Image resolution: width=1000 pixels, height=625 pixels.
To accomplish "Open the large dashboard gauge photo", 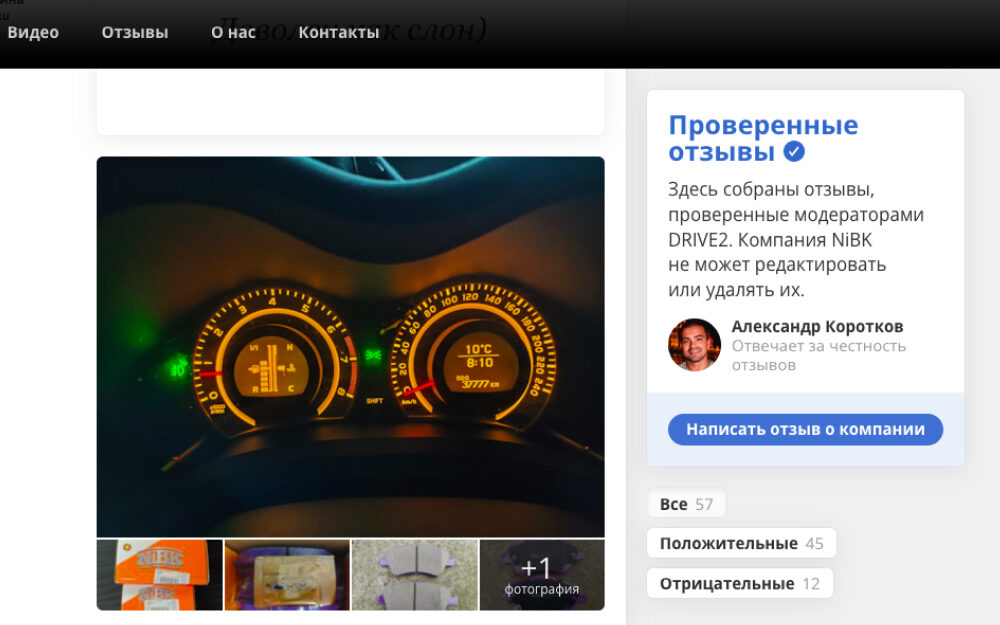I will (350, 347).
